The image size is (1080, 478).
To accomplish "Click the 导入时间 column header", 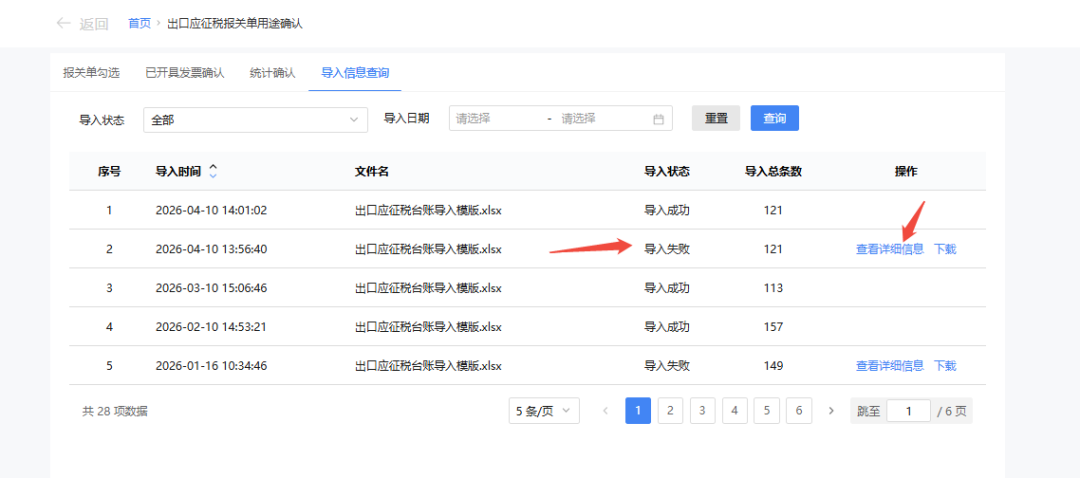I will (178, 172).
